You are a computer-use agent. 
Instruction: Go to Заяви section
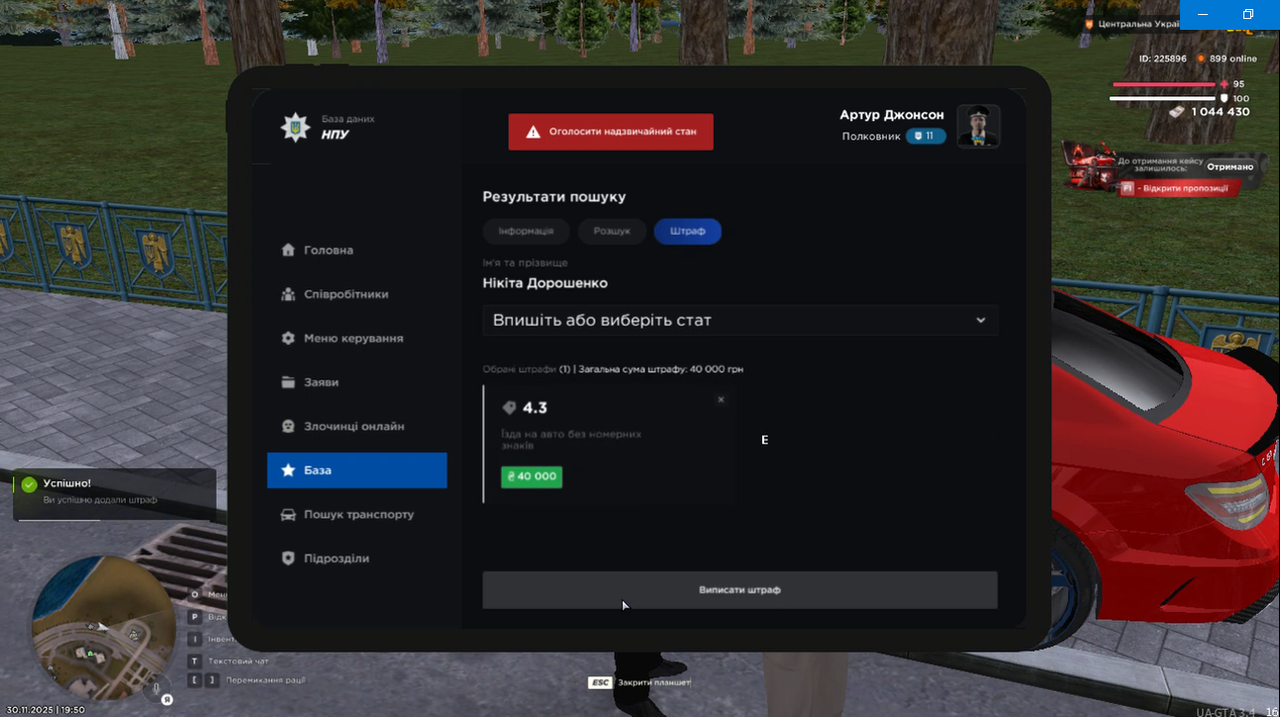tap(357, 382)
